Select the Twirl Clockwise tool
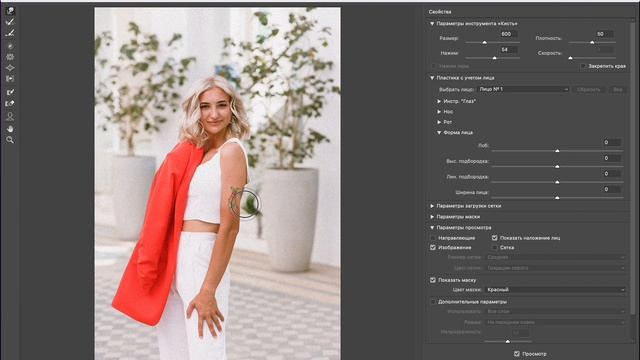The image size is (640, 360). (10, 46)
